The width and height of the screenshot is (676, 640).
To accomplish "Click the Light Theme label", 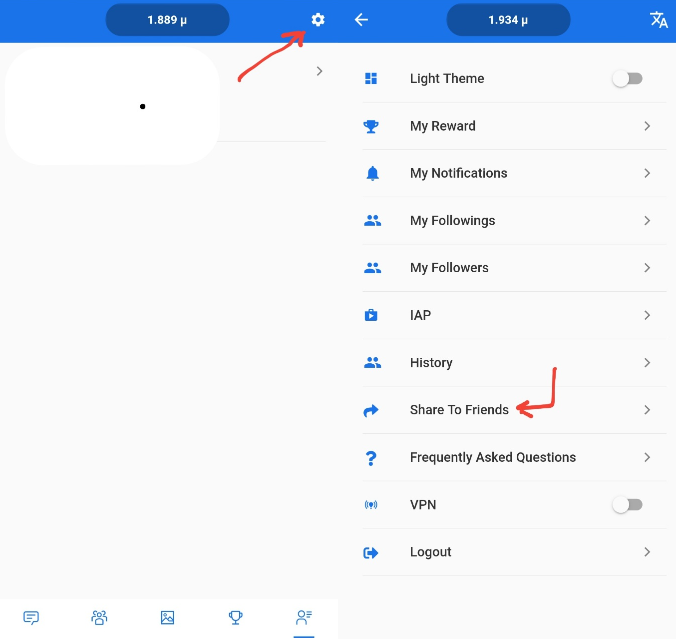I will point(447,78).
